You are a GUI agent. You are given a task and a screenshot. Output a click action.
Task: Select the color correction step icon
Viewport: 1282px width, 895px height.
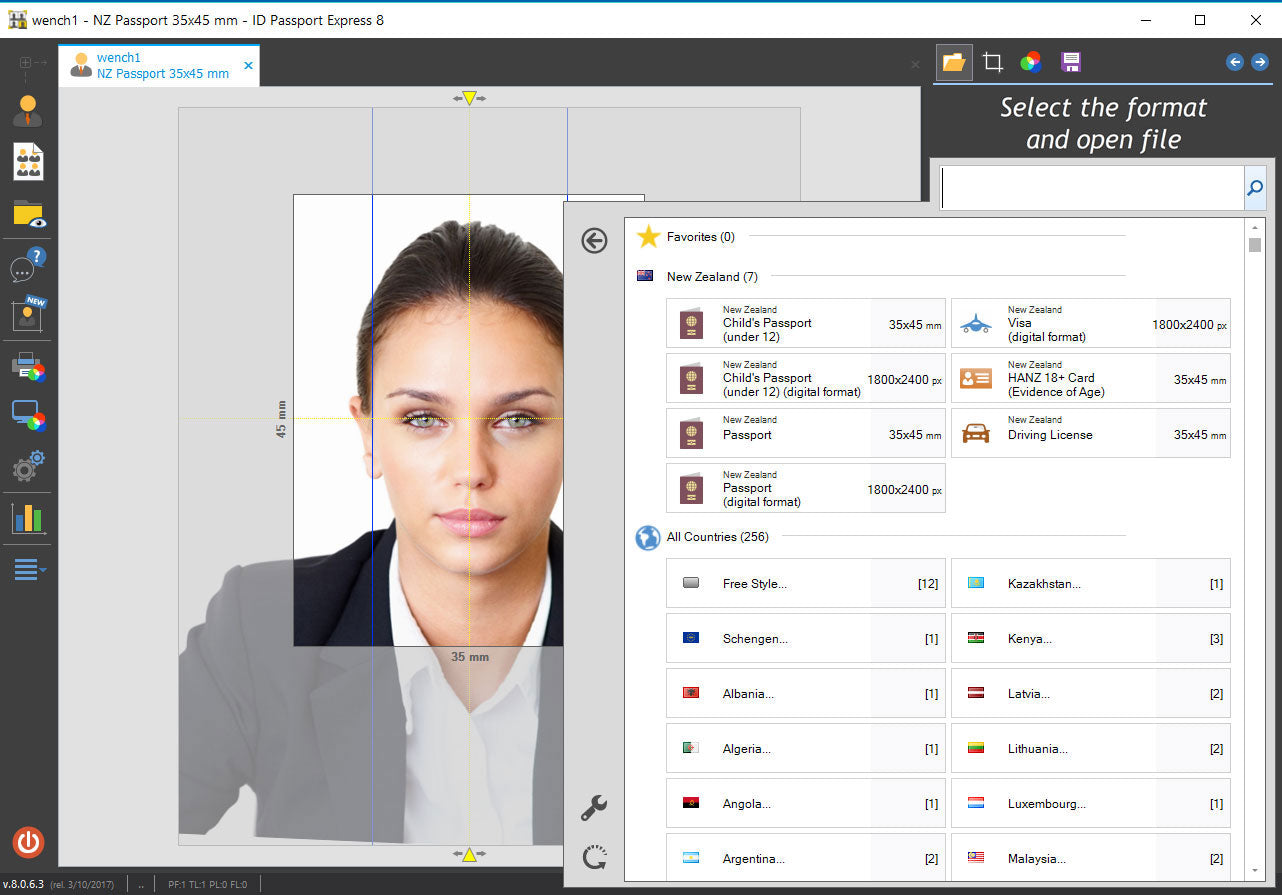1031,62
